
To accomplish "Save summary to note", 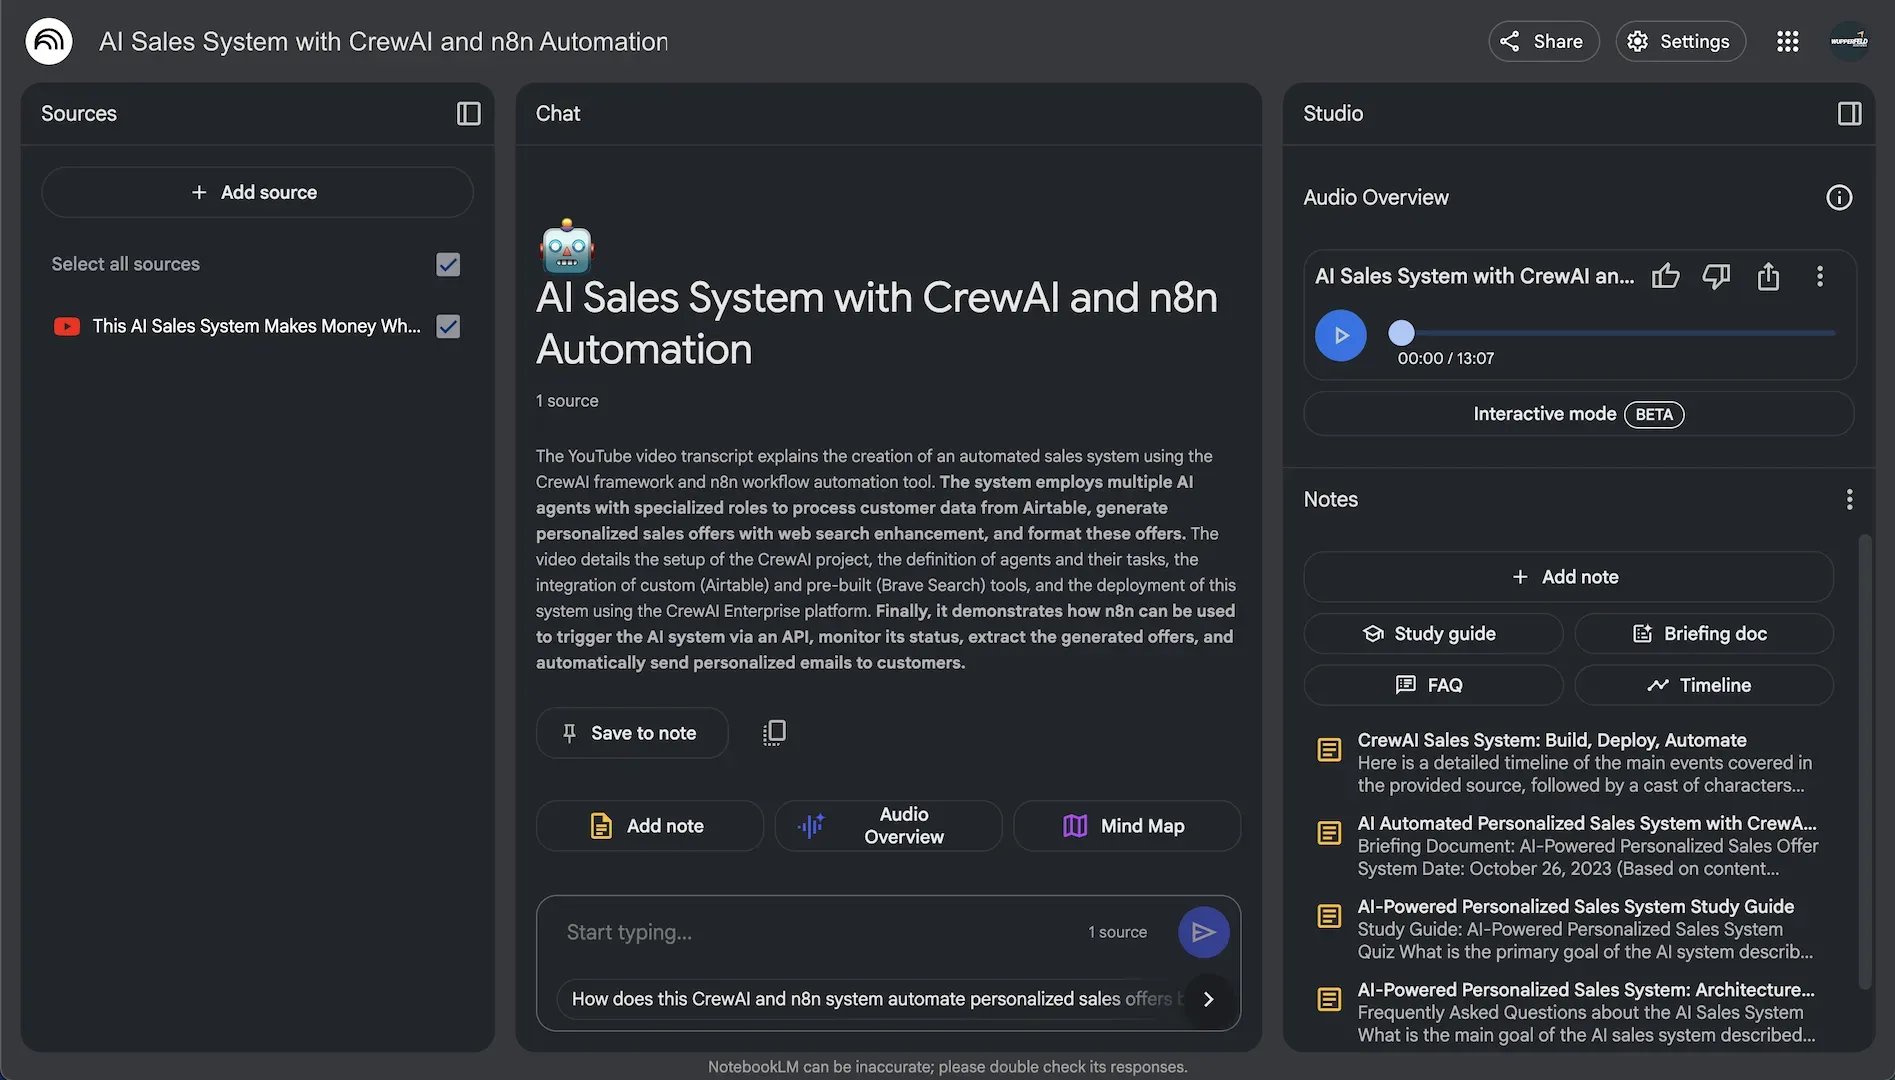I will click(631, 733).
